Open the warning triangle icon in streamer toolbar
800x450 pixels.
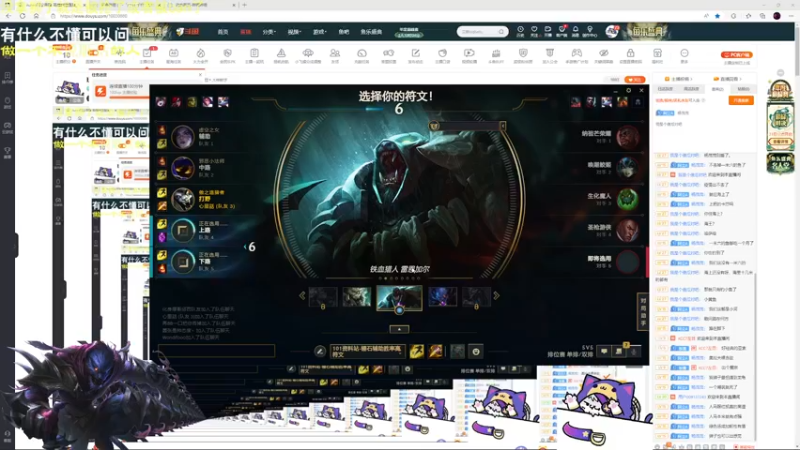click(281, 55)
